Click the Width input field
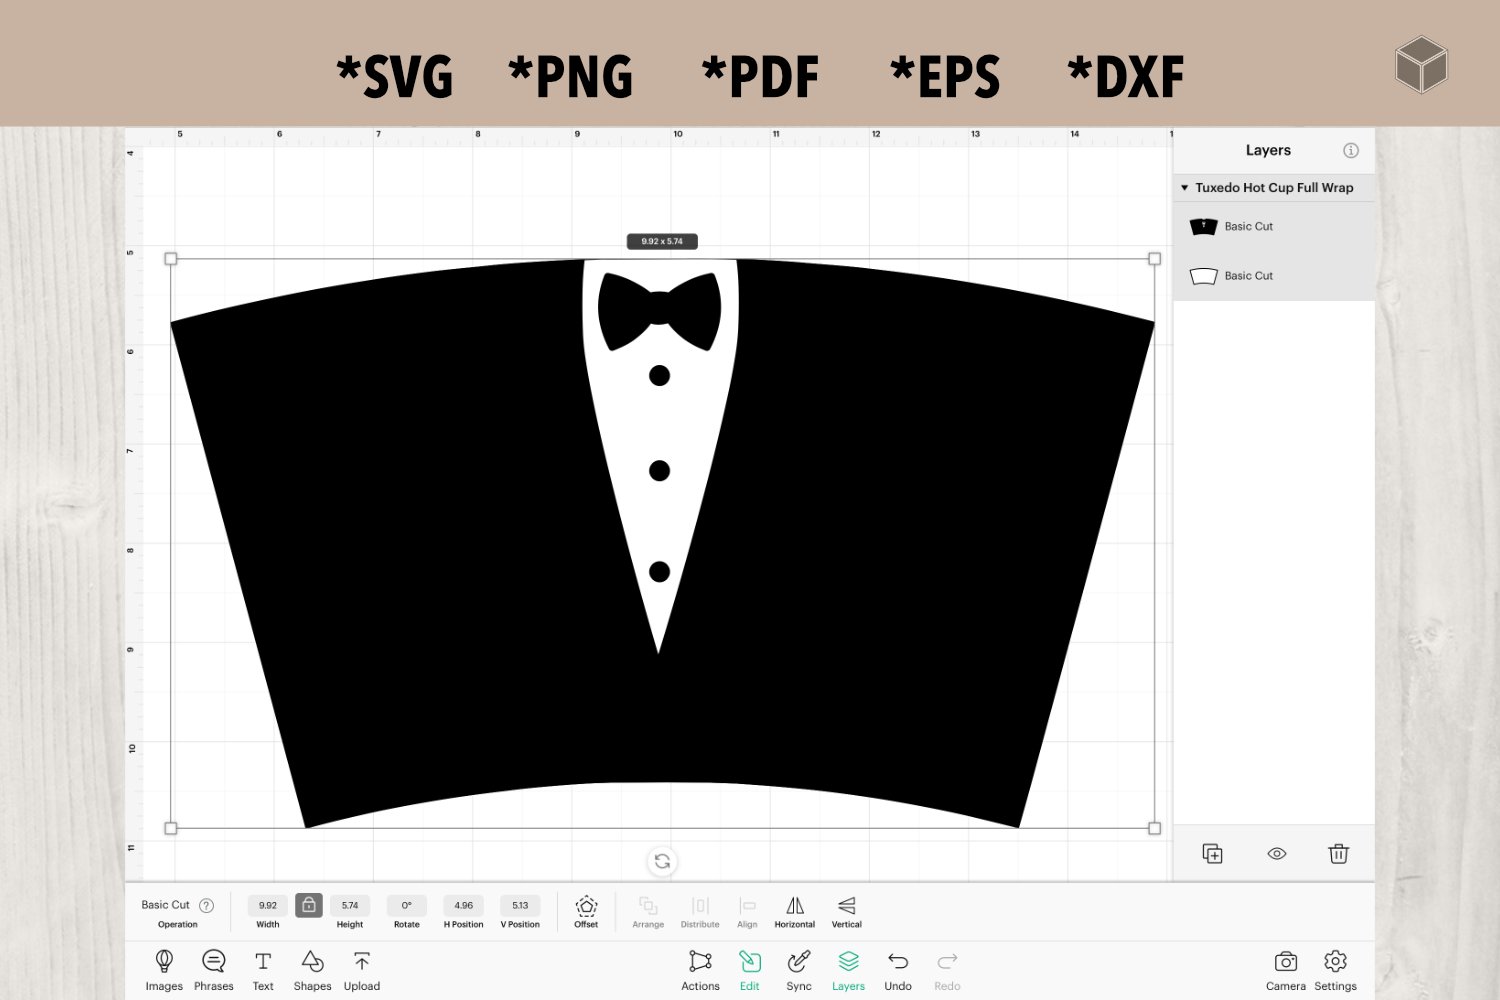Screen dimensions: 1500x1000 click(x=268, y=906)
